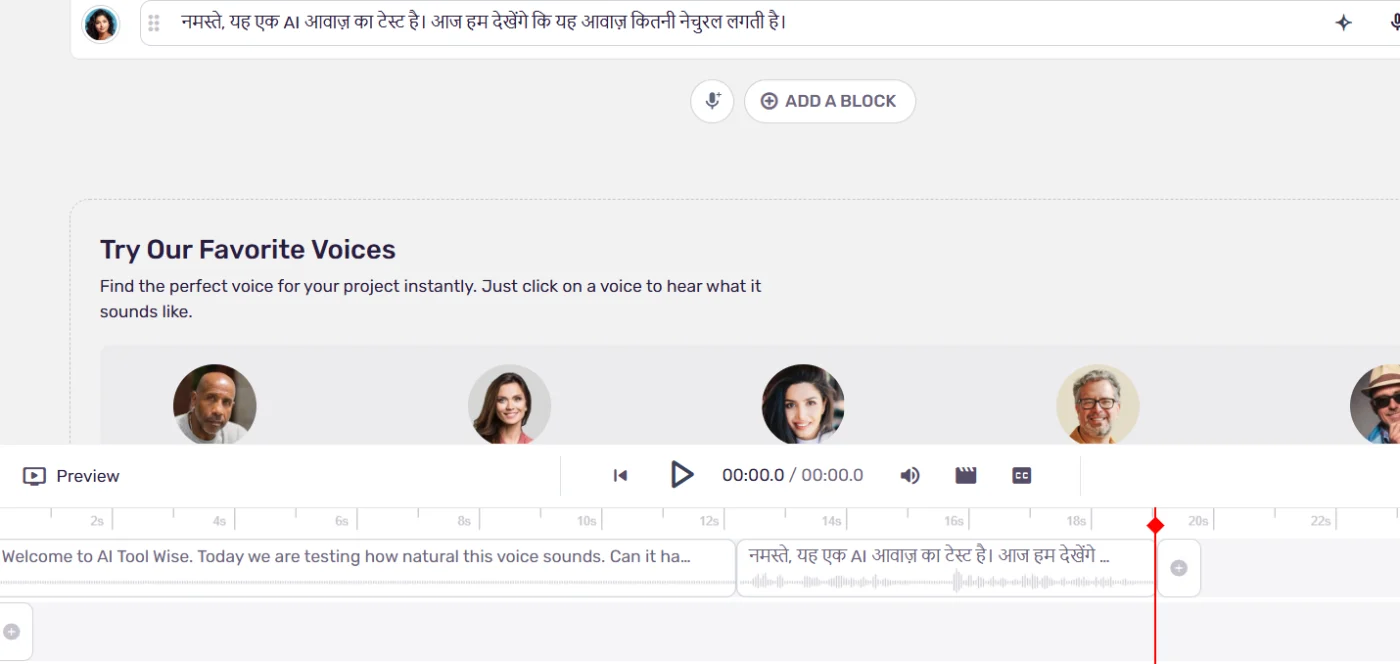Viewport: 1400px width, 664px height.
Task: Select the Hindi audio clip on the timeline
Action: [x=946, y=568]
